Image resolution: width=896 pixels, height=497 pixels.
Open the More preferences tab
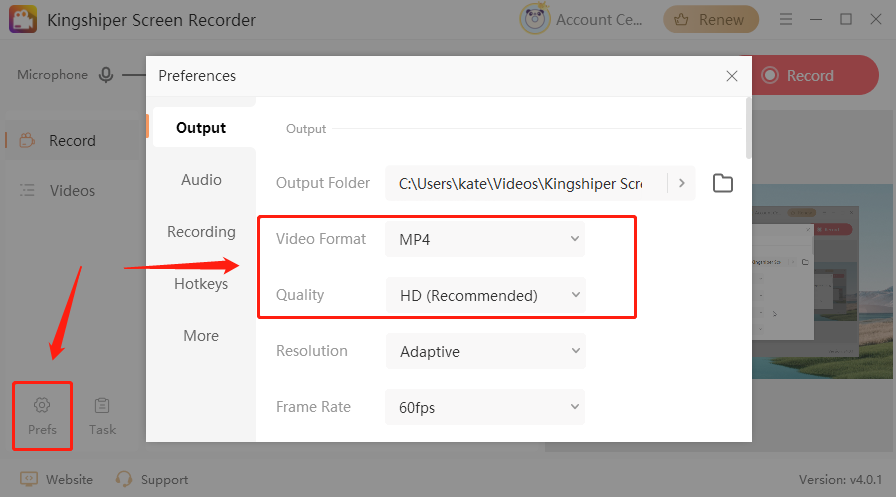tap(201, 336)
